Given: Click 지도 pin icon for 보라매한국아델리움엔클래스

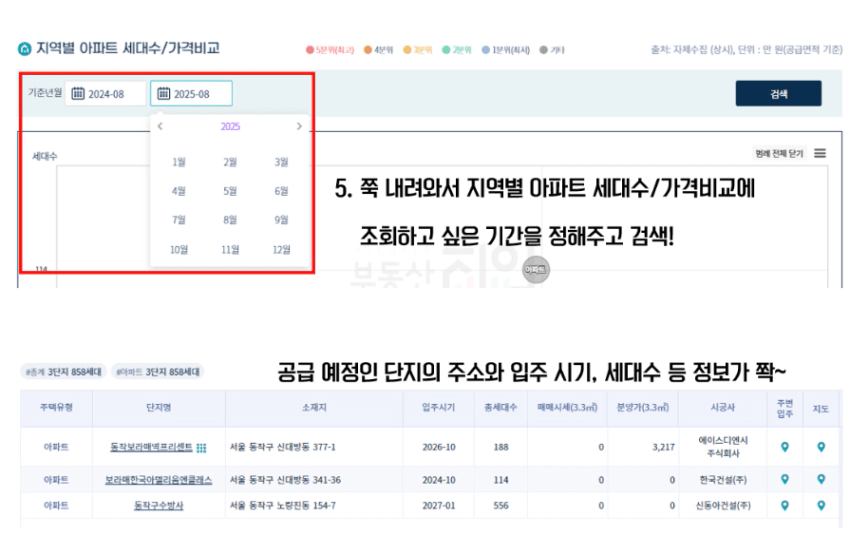Looking at the screenshot, I should pyautogui.click(x=821, y=480).
